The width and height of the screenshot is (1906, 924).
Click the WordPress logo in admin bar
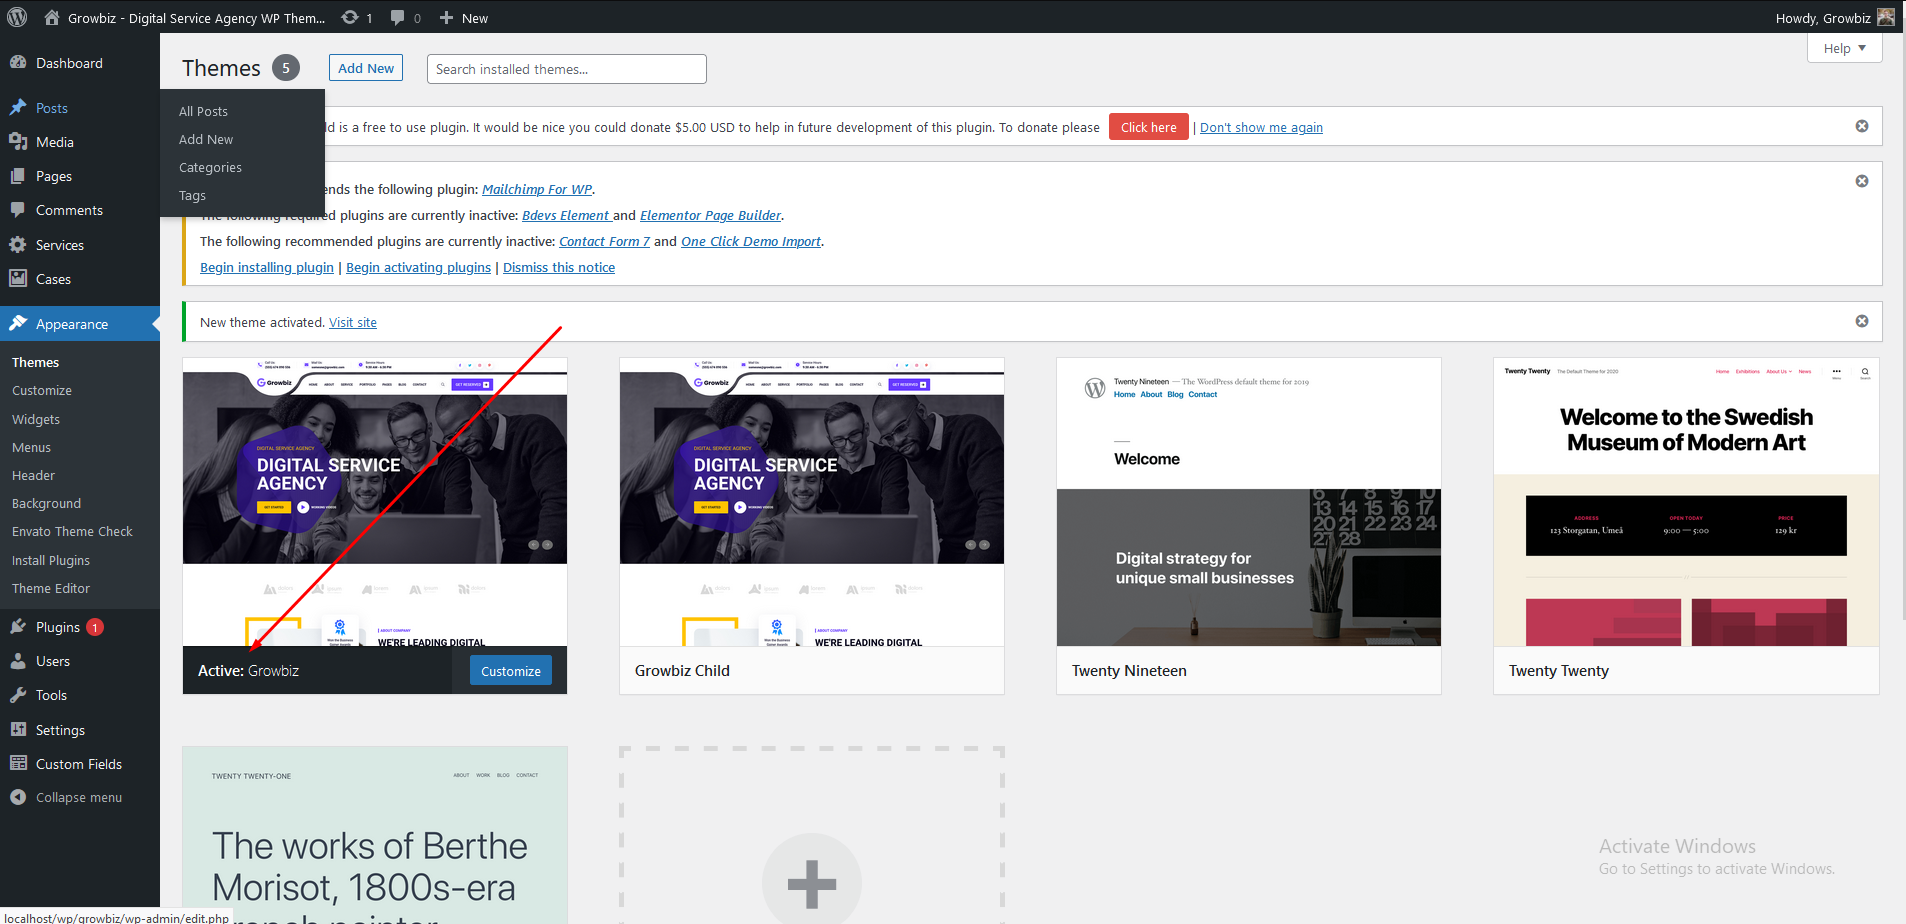click(x=17, y=17)
